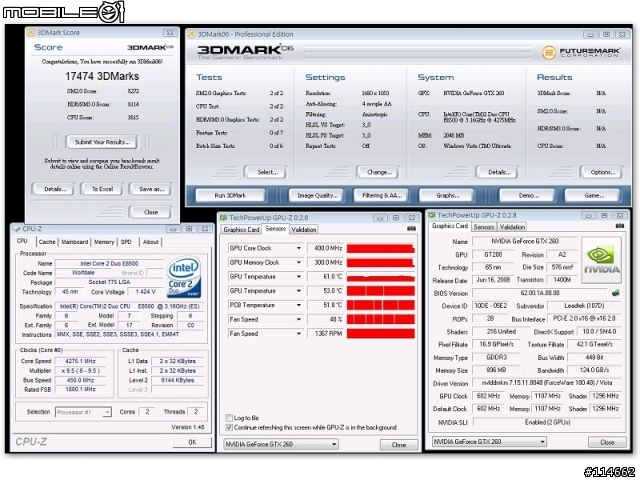640x480 pixels.
Task: Click the Fan Speed RPM red graph bar
Action: tap(380, 334)
